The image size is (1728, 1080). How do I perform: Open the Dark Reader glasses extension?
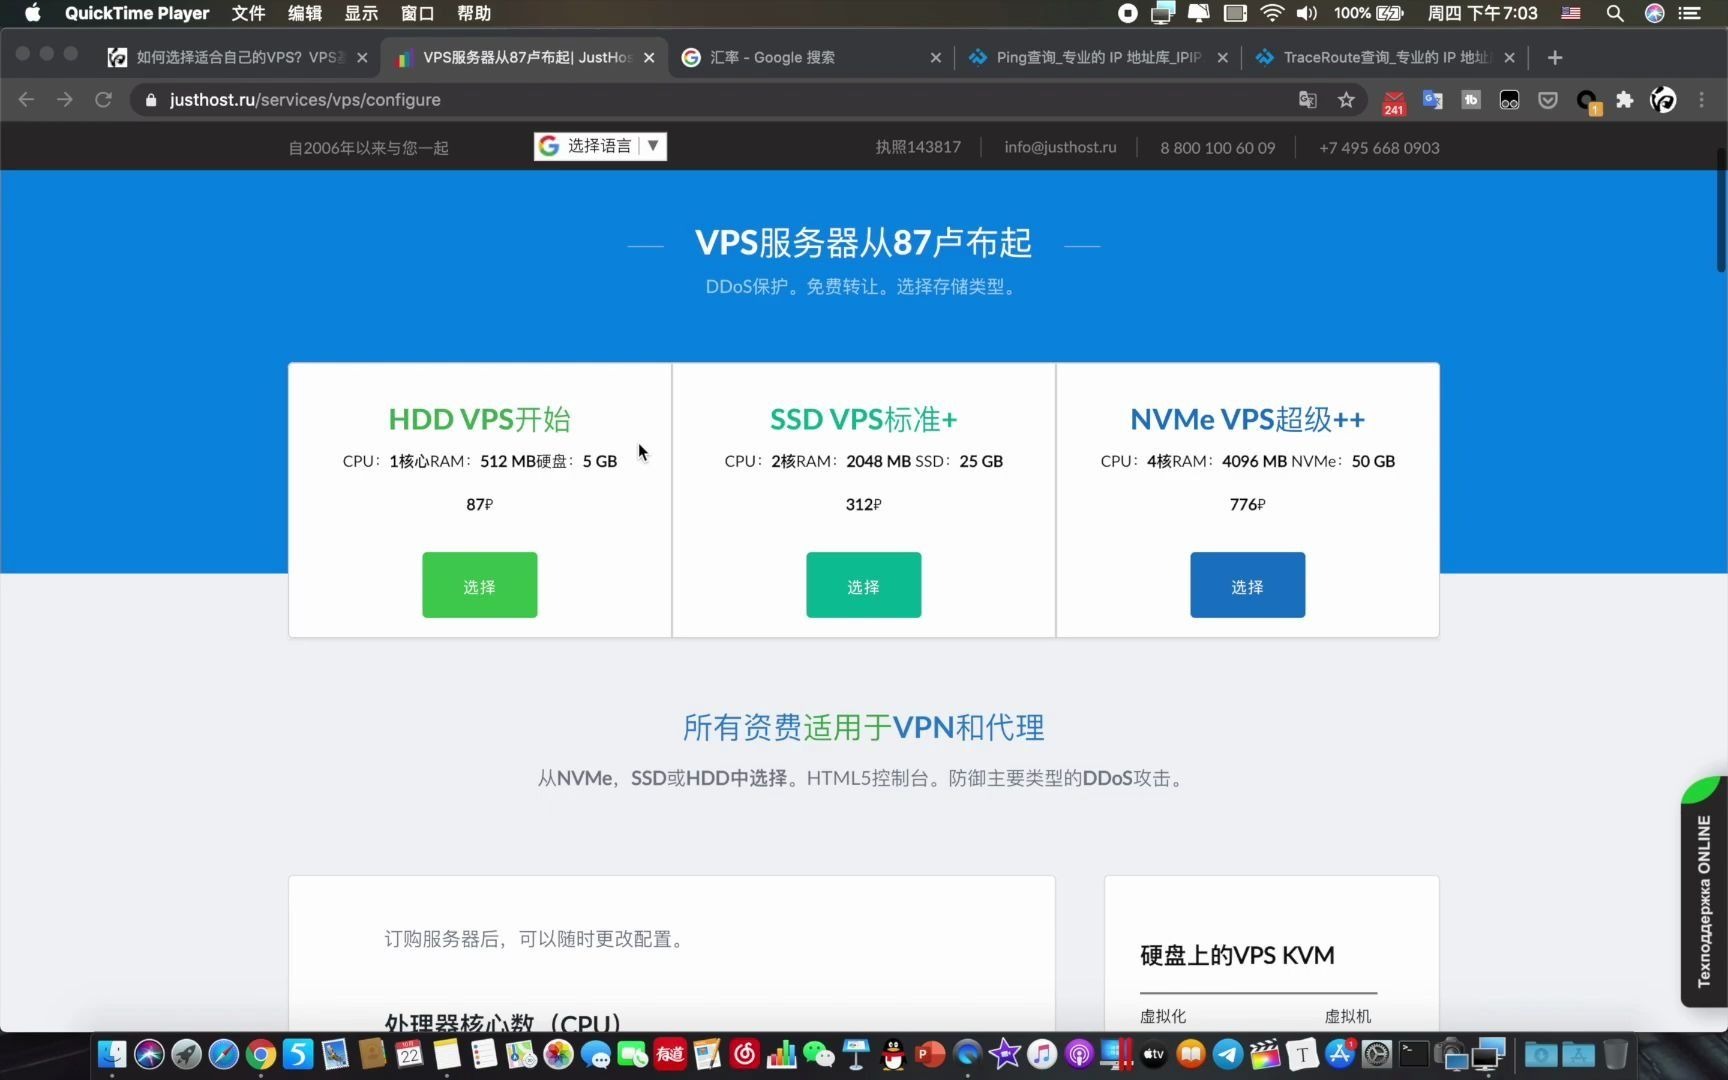point(1510,100)
